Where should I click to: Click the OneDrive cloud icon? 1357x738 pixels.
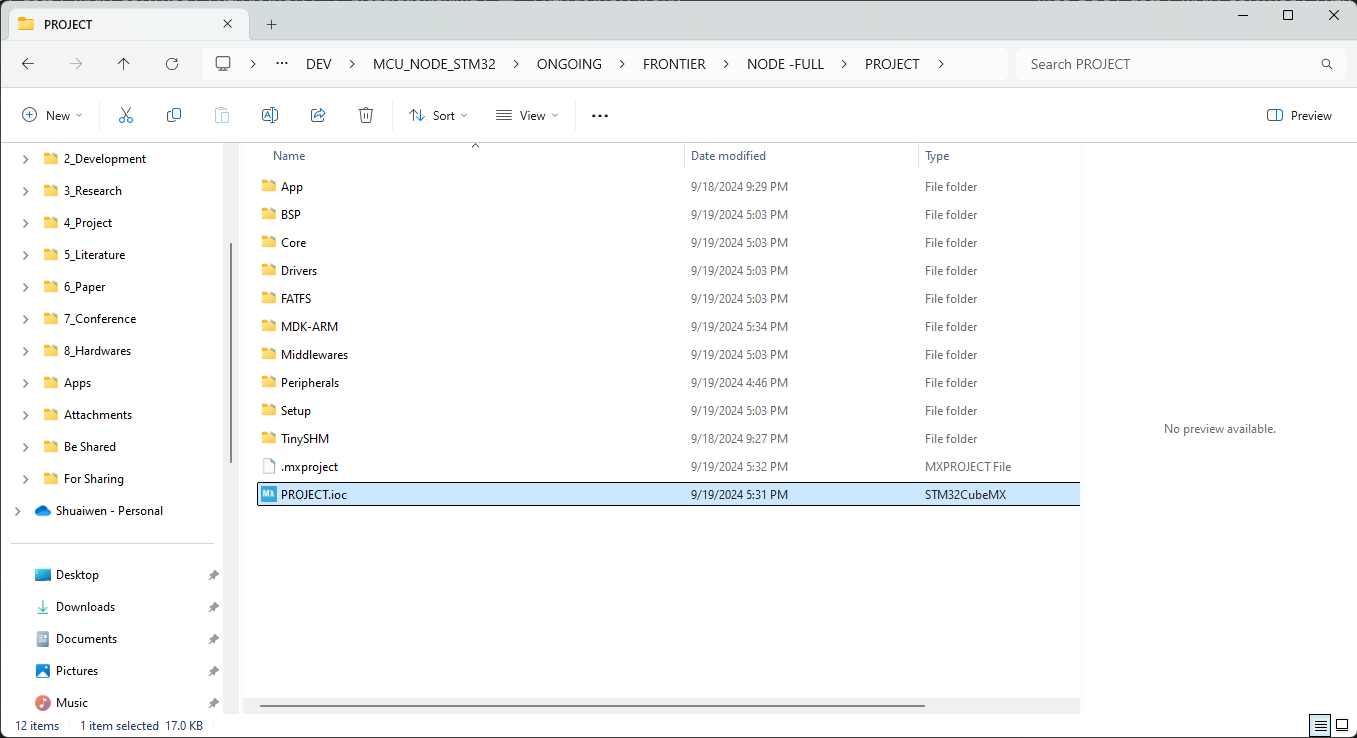click(43, 511)
